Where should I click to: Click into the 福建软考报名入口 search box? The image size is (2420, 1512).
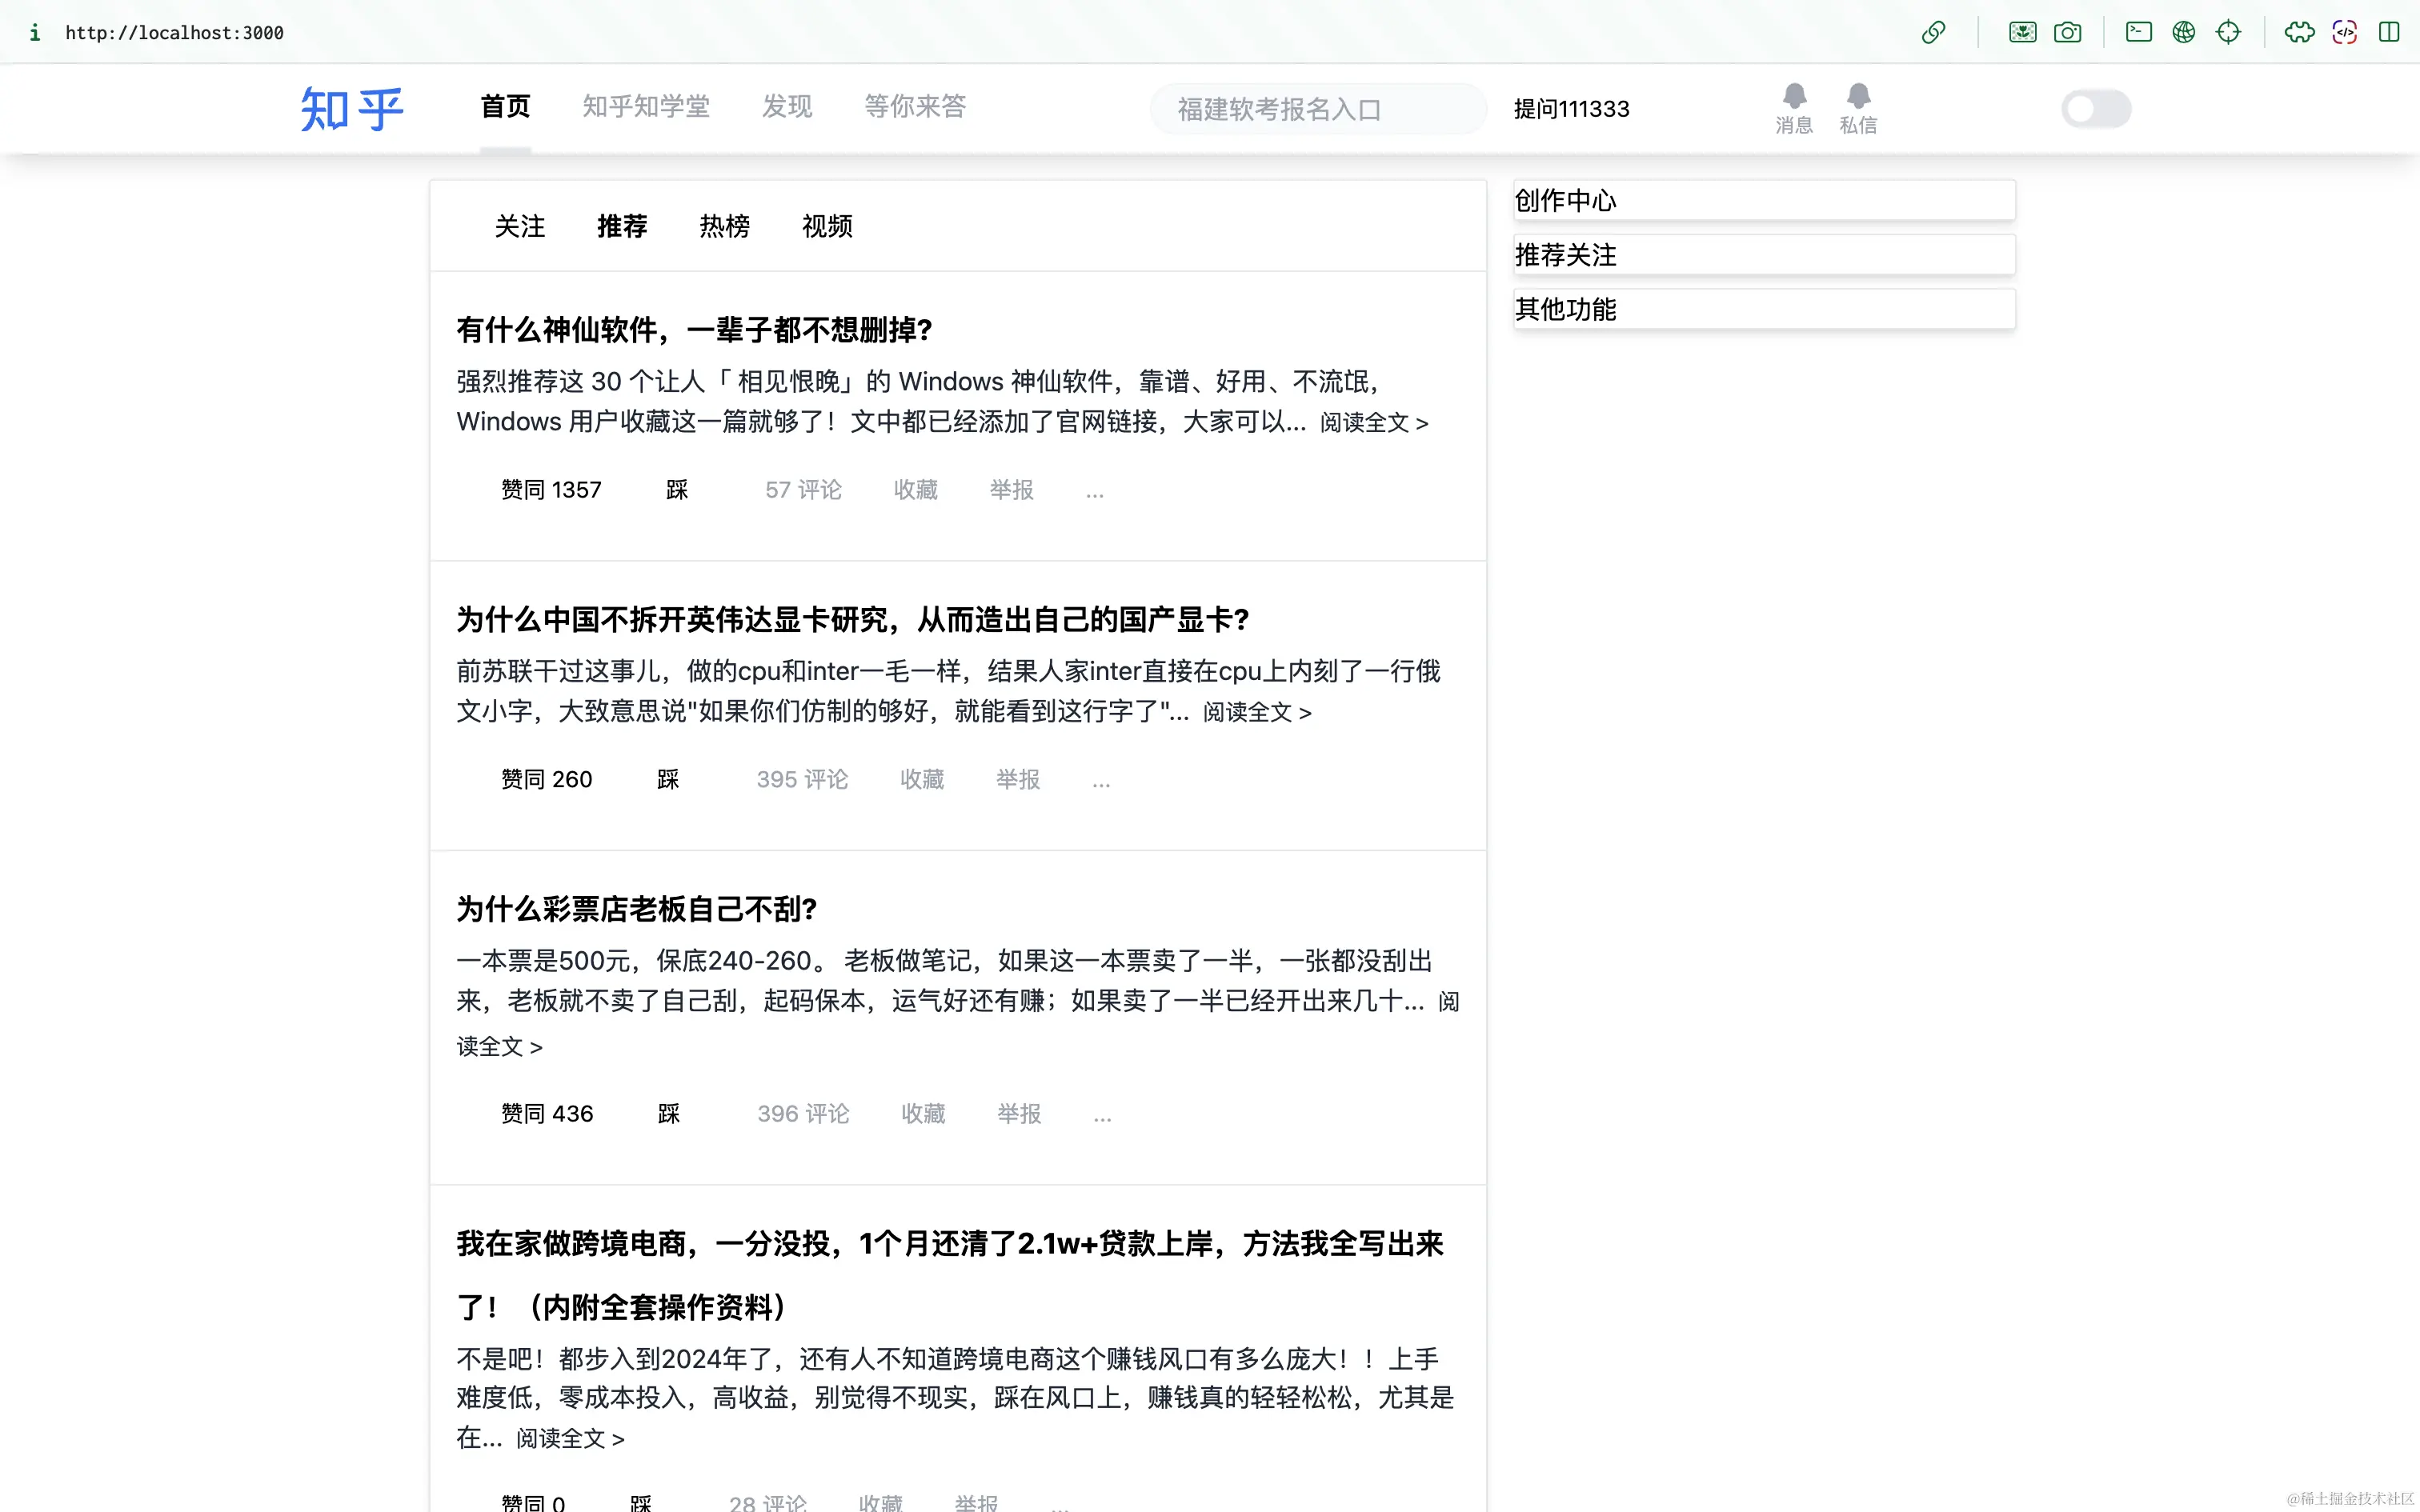[1318, 109]
